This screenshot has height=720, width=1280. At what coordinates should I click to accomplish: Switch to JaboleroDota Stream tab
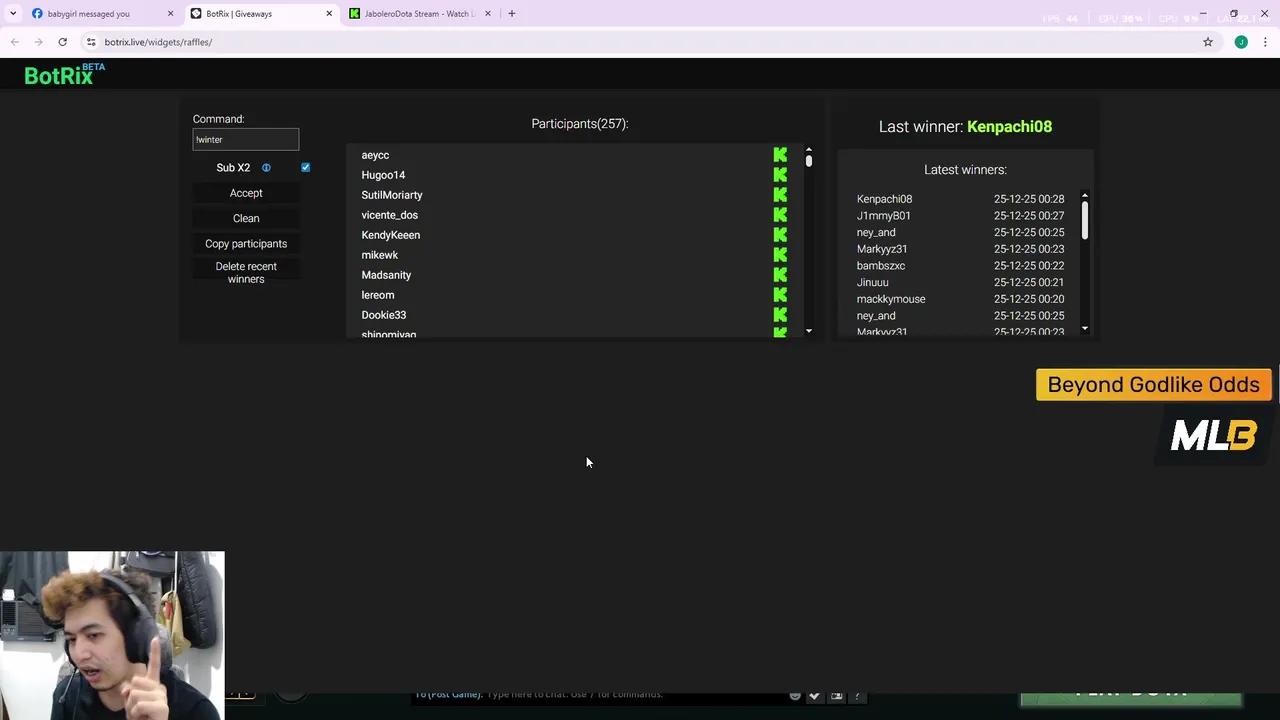tap(418, 14)
